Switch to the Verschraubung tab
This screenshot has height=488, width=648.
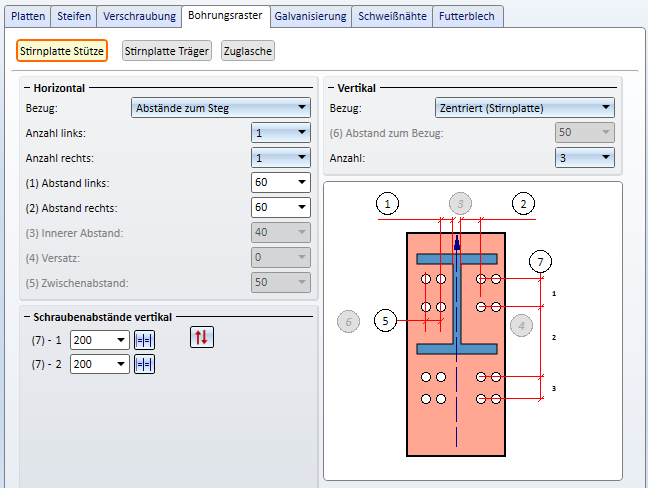tap(142, 16)
